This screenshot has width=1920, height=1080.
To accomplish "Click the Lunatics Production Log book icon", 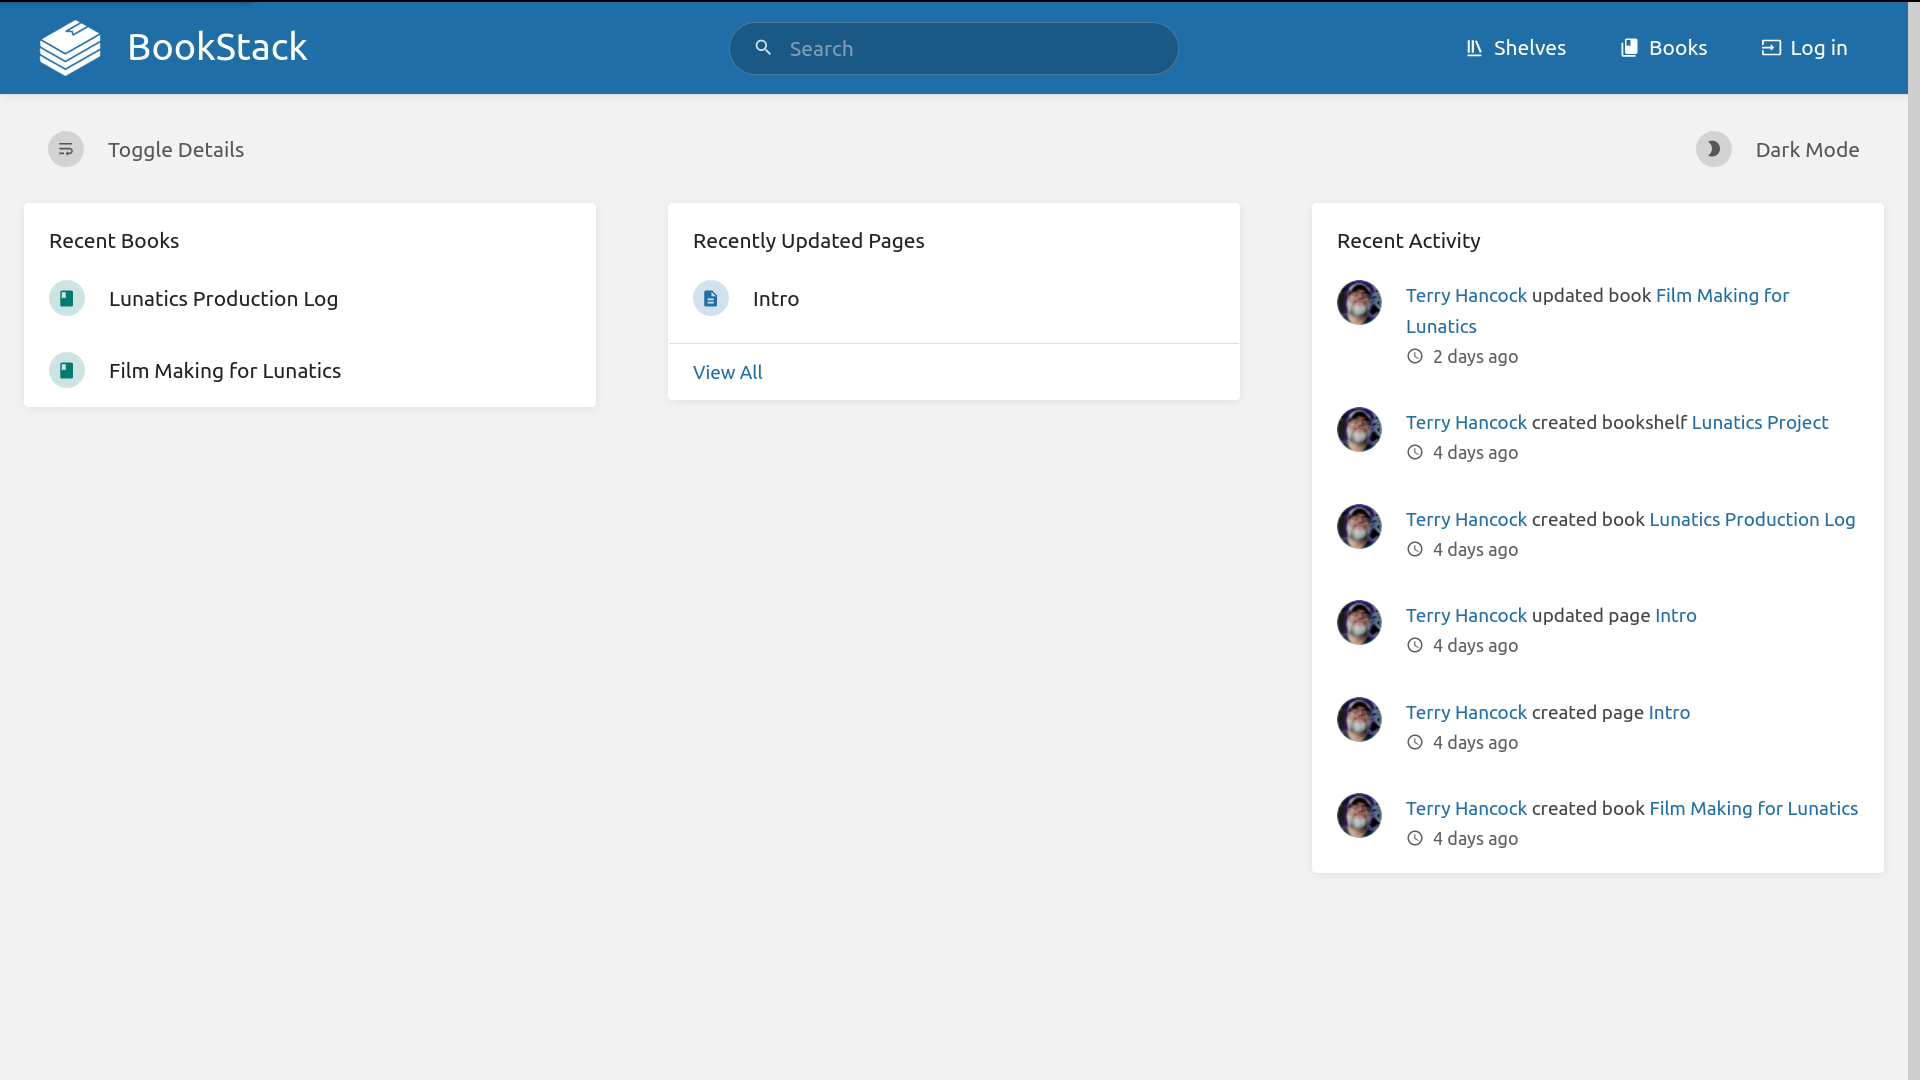I will pos(67,298).
